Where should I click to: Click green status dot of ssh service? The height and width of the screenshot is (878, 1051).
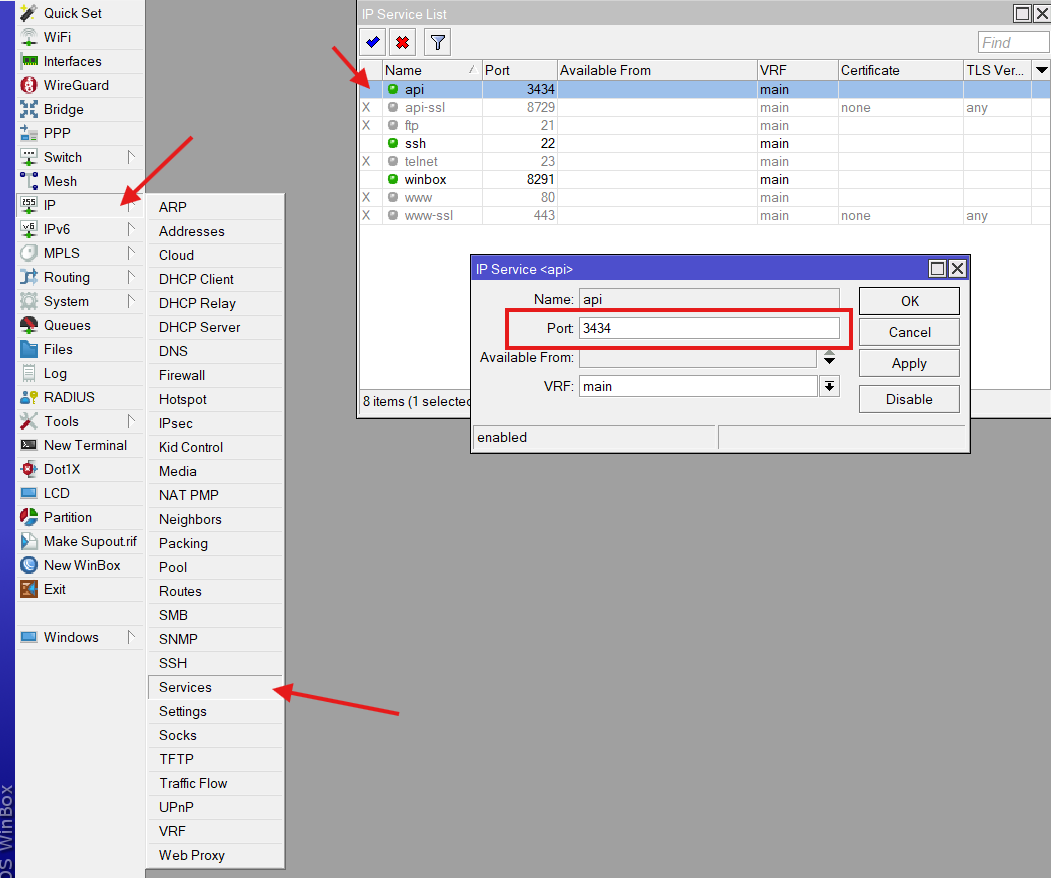393,143
